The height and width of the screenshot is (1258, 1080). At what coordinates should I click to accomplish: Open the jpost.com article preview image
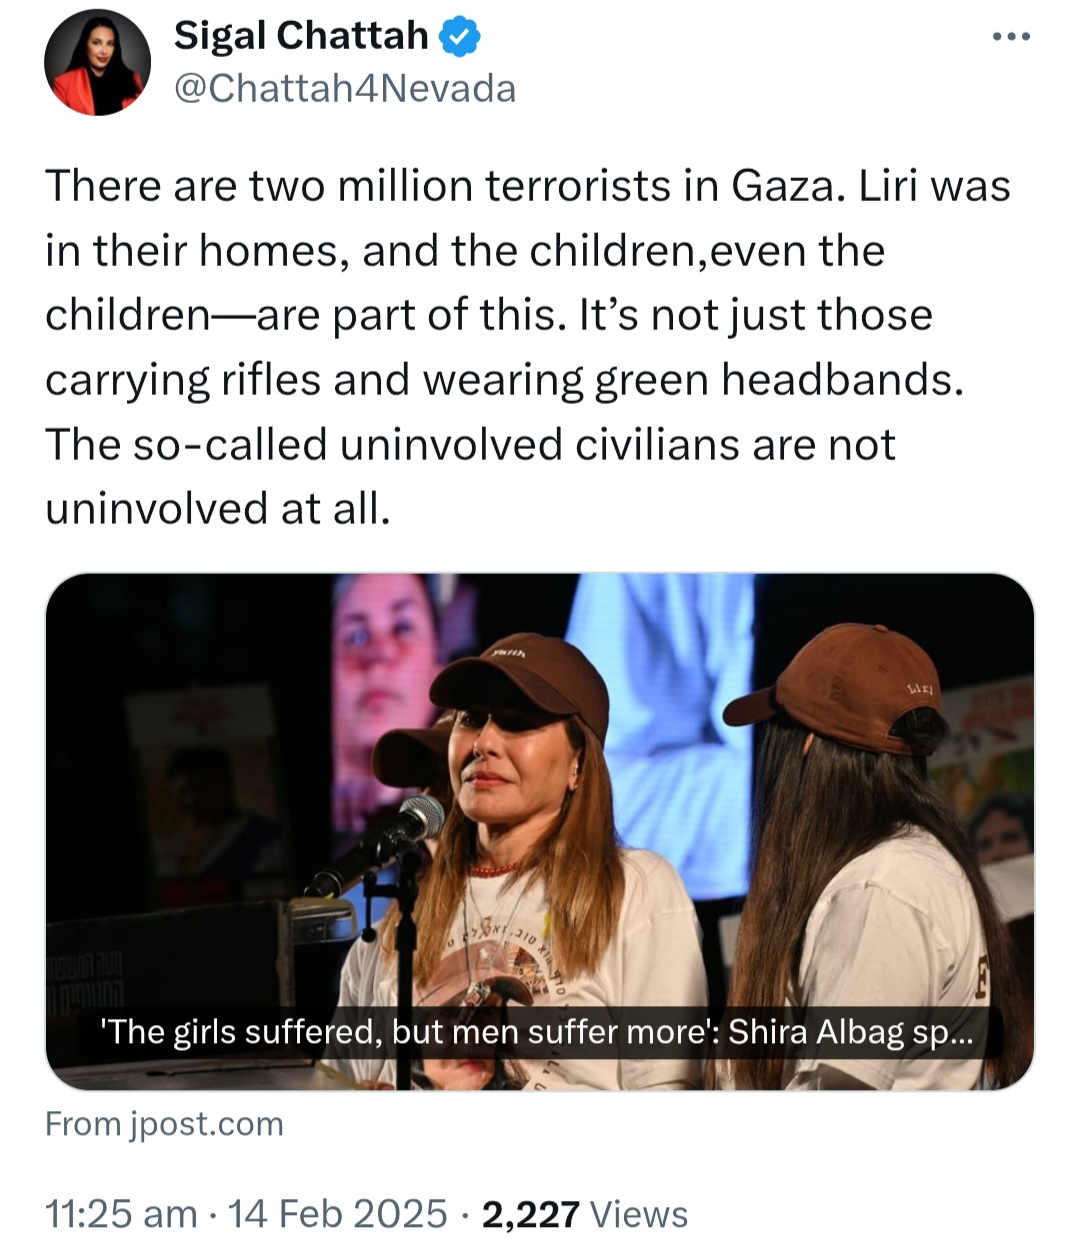coord(540,780)
